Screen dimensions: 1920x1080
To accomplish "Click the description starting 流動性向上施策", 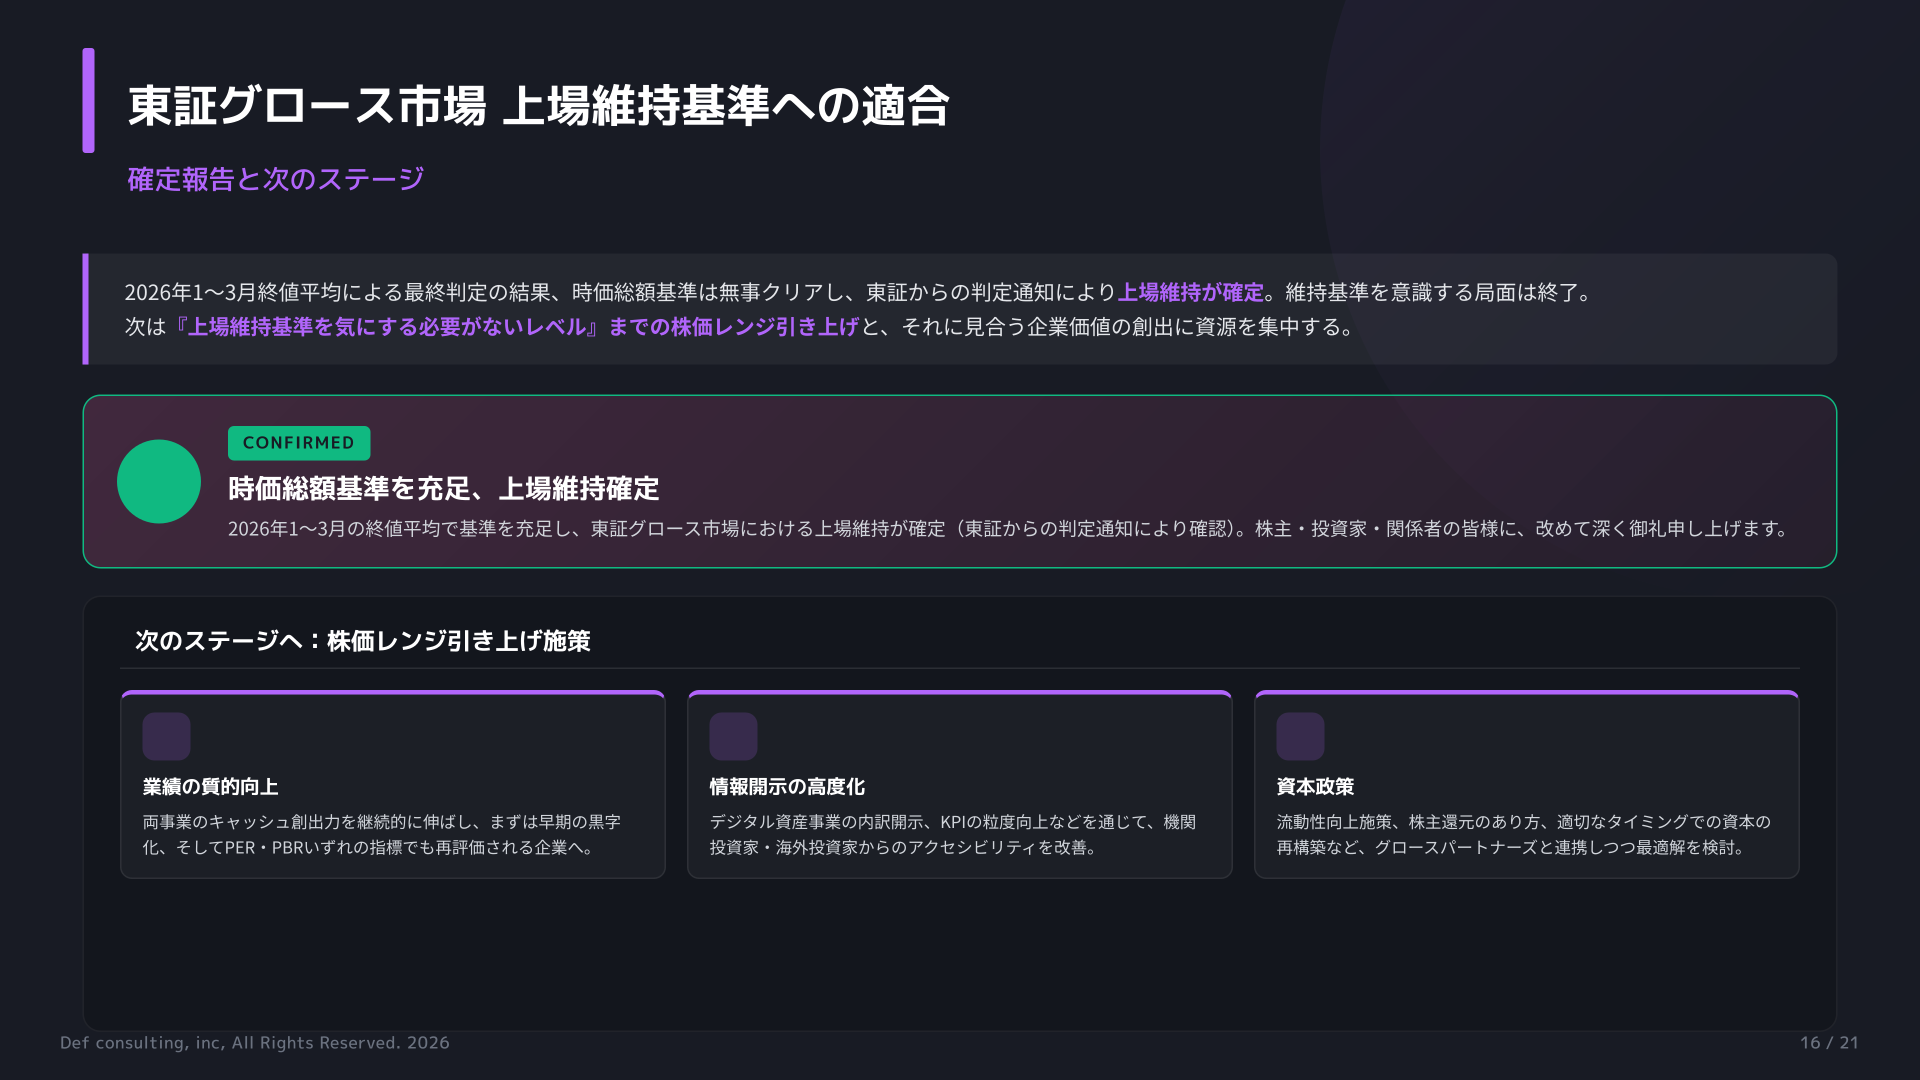I will click(x=1524, y=834).
